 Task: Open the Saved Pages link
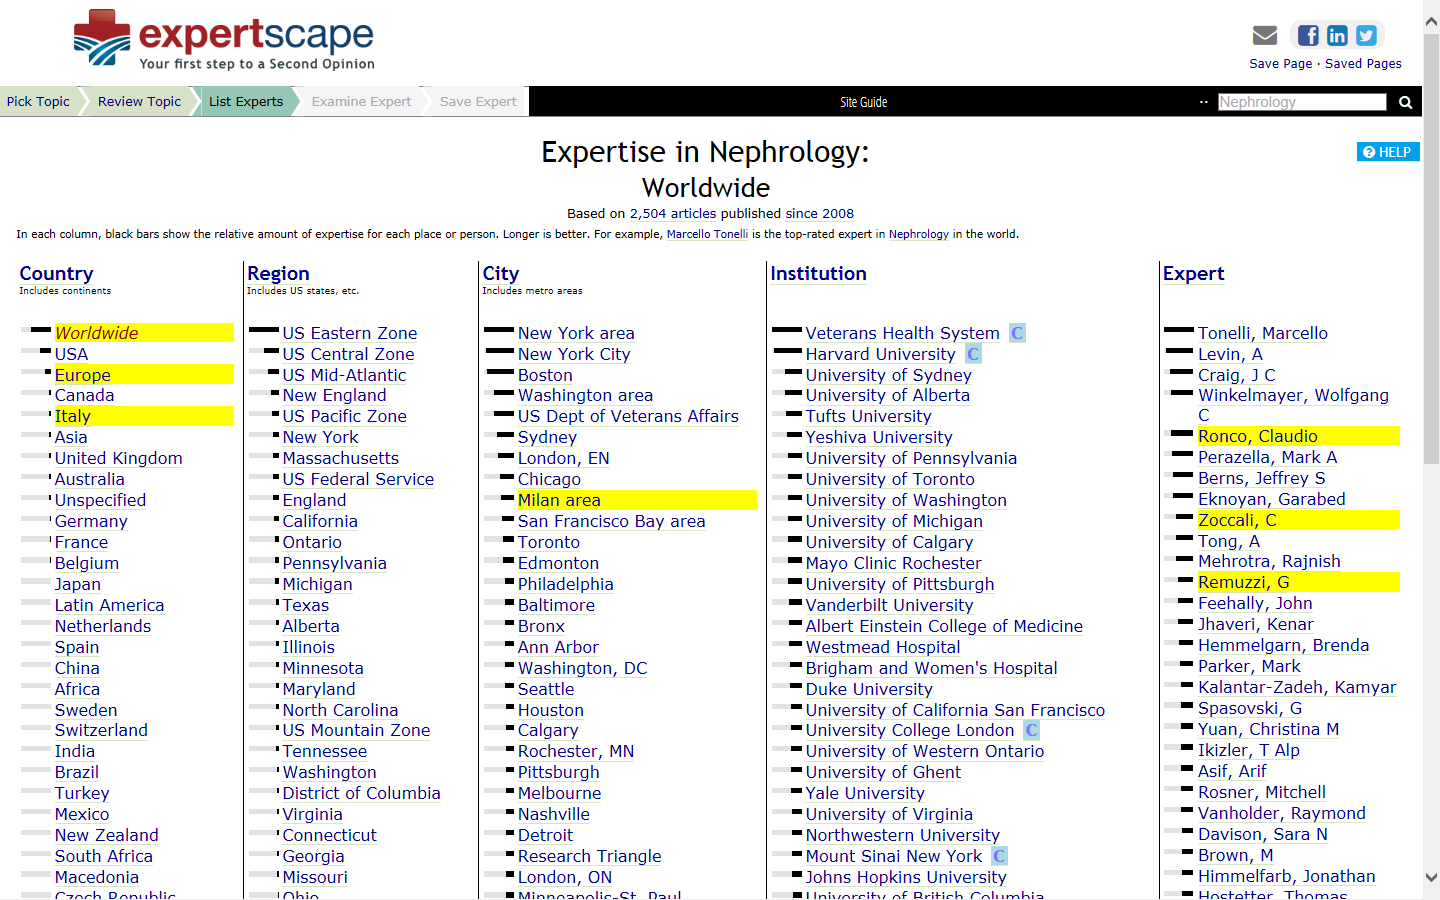coord(1363,63)
